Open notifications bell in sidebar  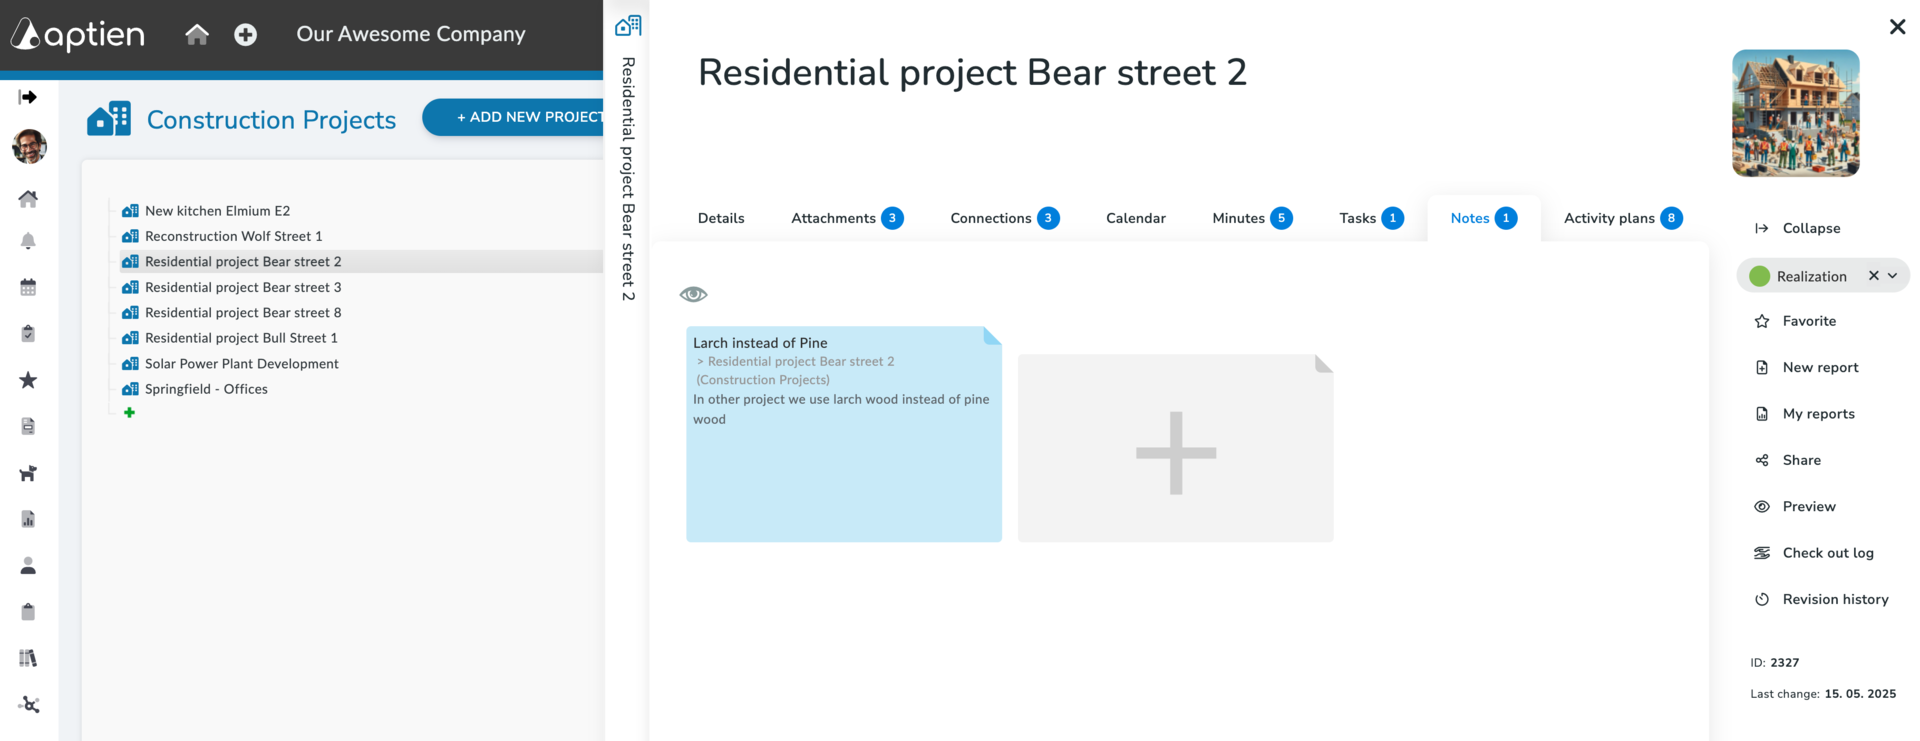point(28,241)
